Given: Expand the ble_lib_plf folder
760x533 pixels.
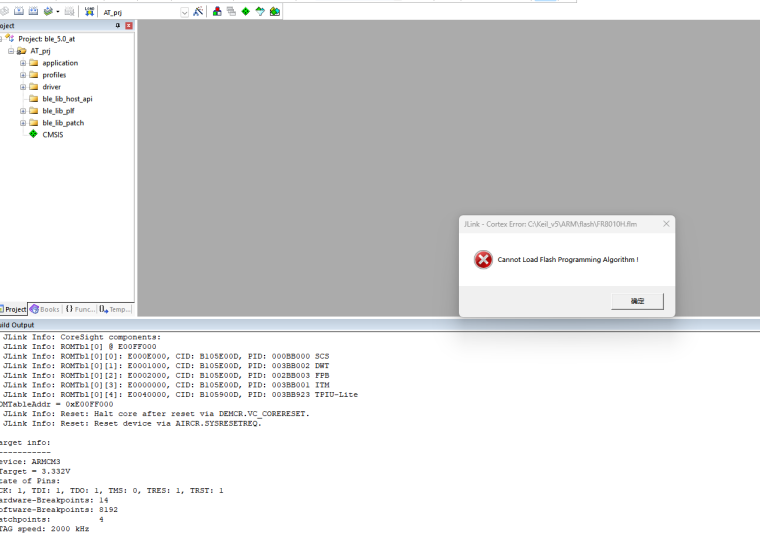Looking at the screenshot, I should pos(23,111).
